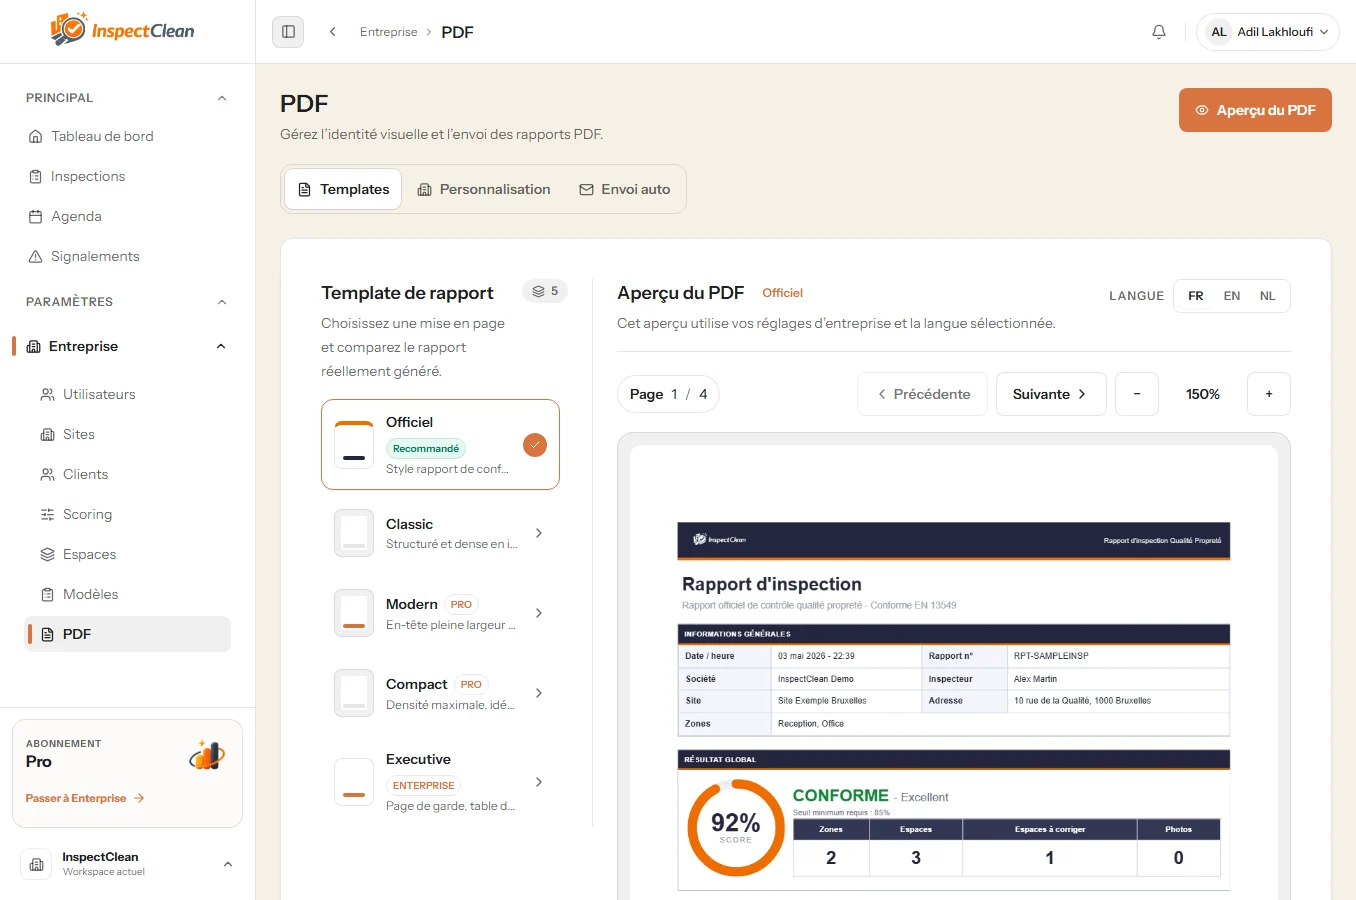This screenshot has height=900, width=1356.
Task: Click the Page 1 / 4 indicator
Action: point(668,394)
